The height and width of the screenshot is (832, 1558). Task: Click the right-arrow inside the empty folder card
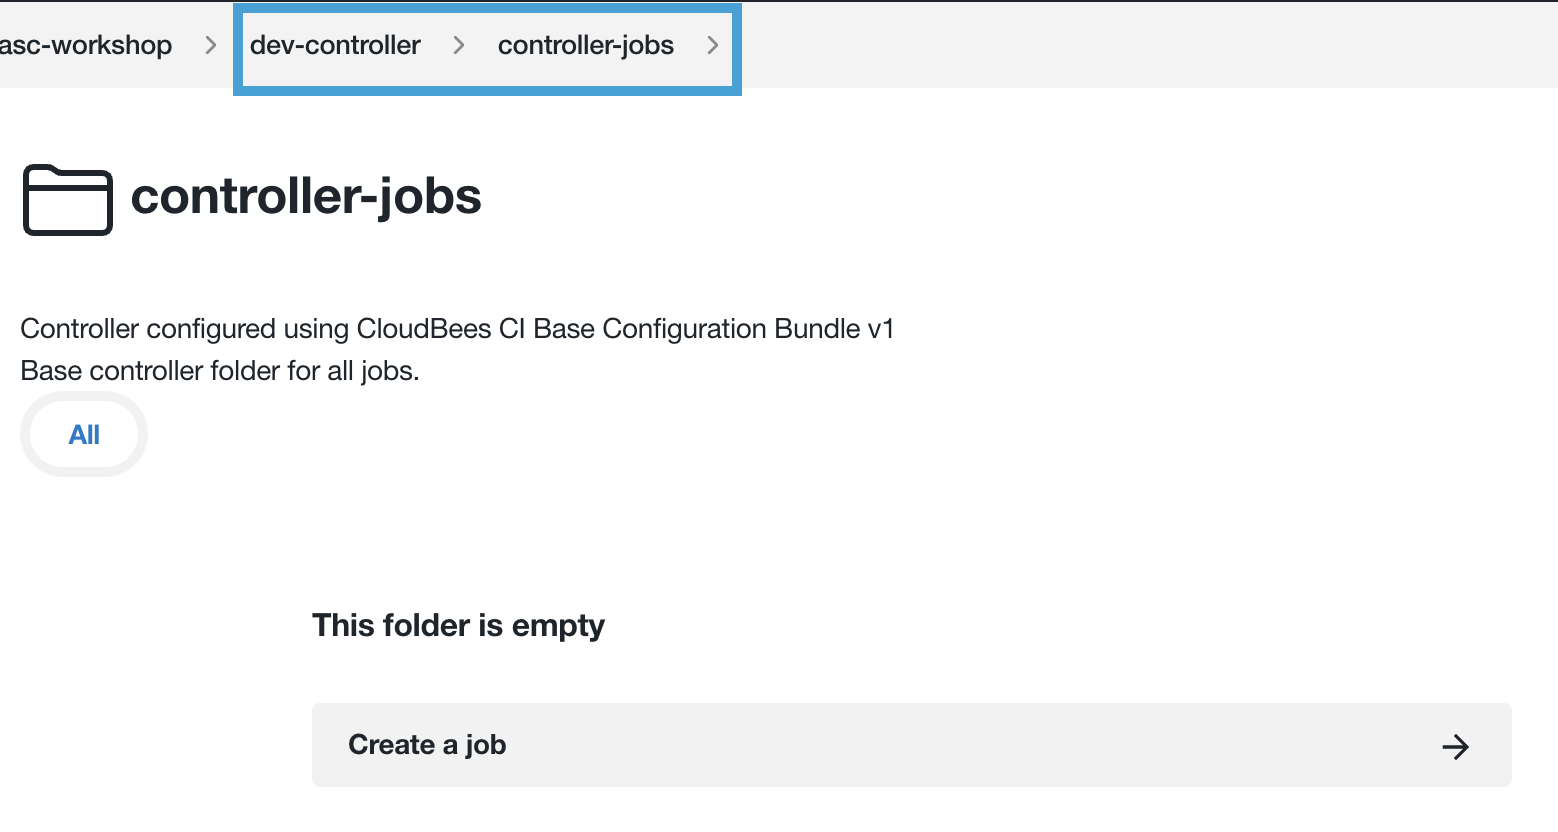1456,745
